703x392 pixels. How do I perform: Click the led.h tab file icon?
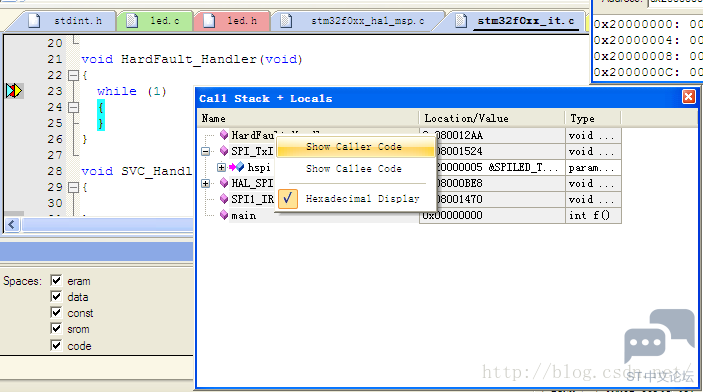(209, 21)
